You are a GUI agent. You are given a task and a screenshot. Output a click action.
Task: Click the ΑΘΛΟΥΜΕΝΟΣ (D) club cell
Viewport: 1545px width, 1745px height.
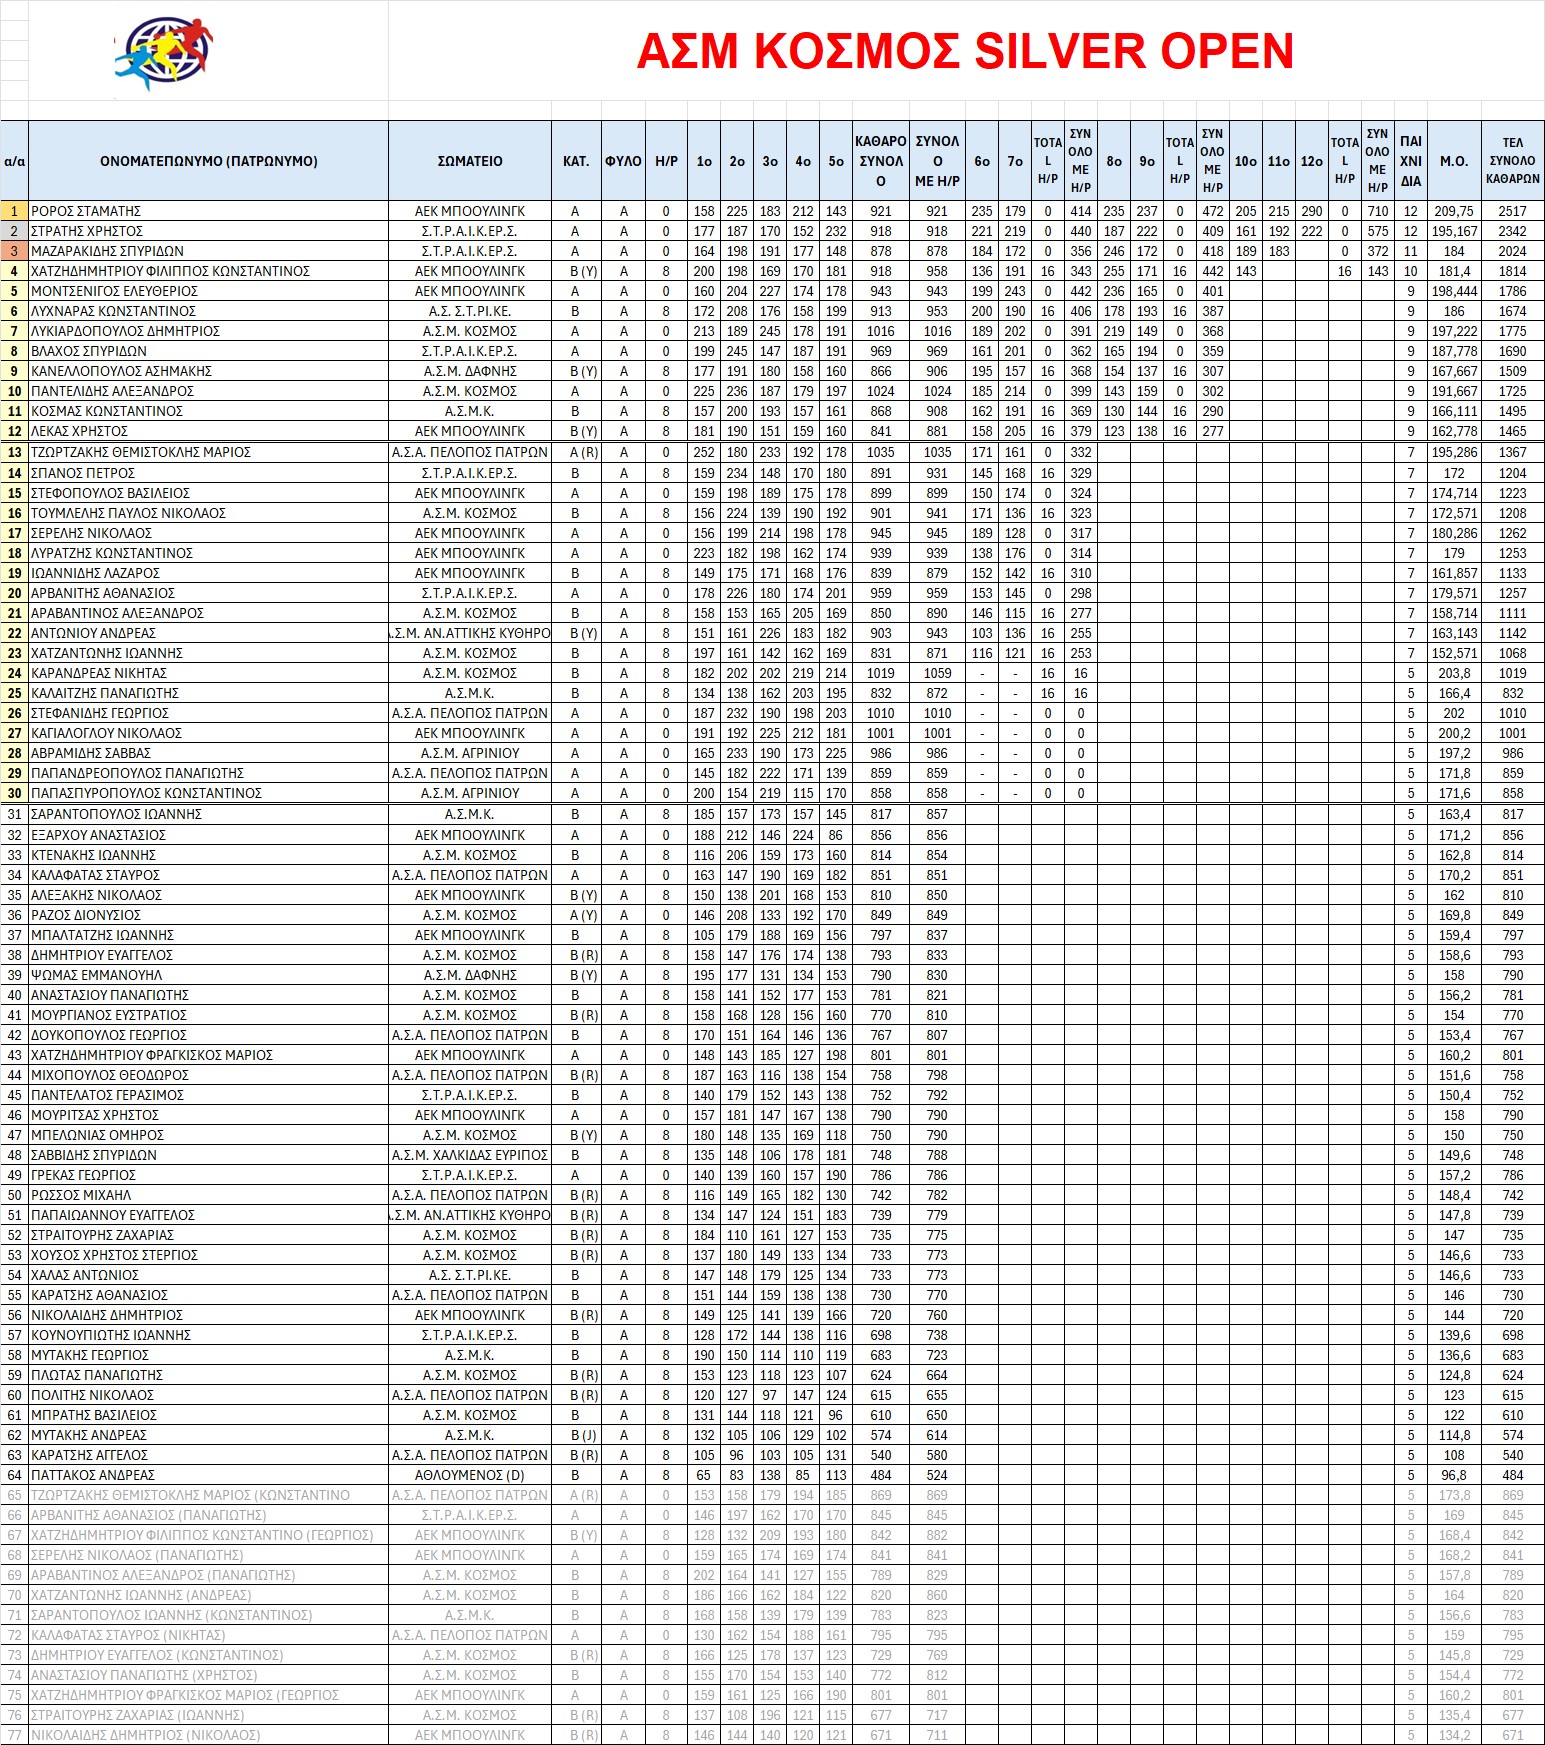(469, 1475)
